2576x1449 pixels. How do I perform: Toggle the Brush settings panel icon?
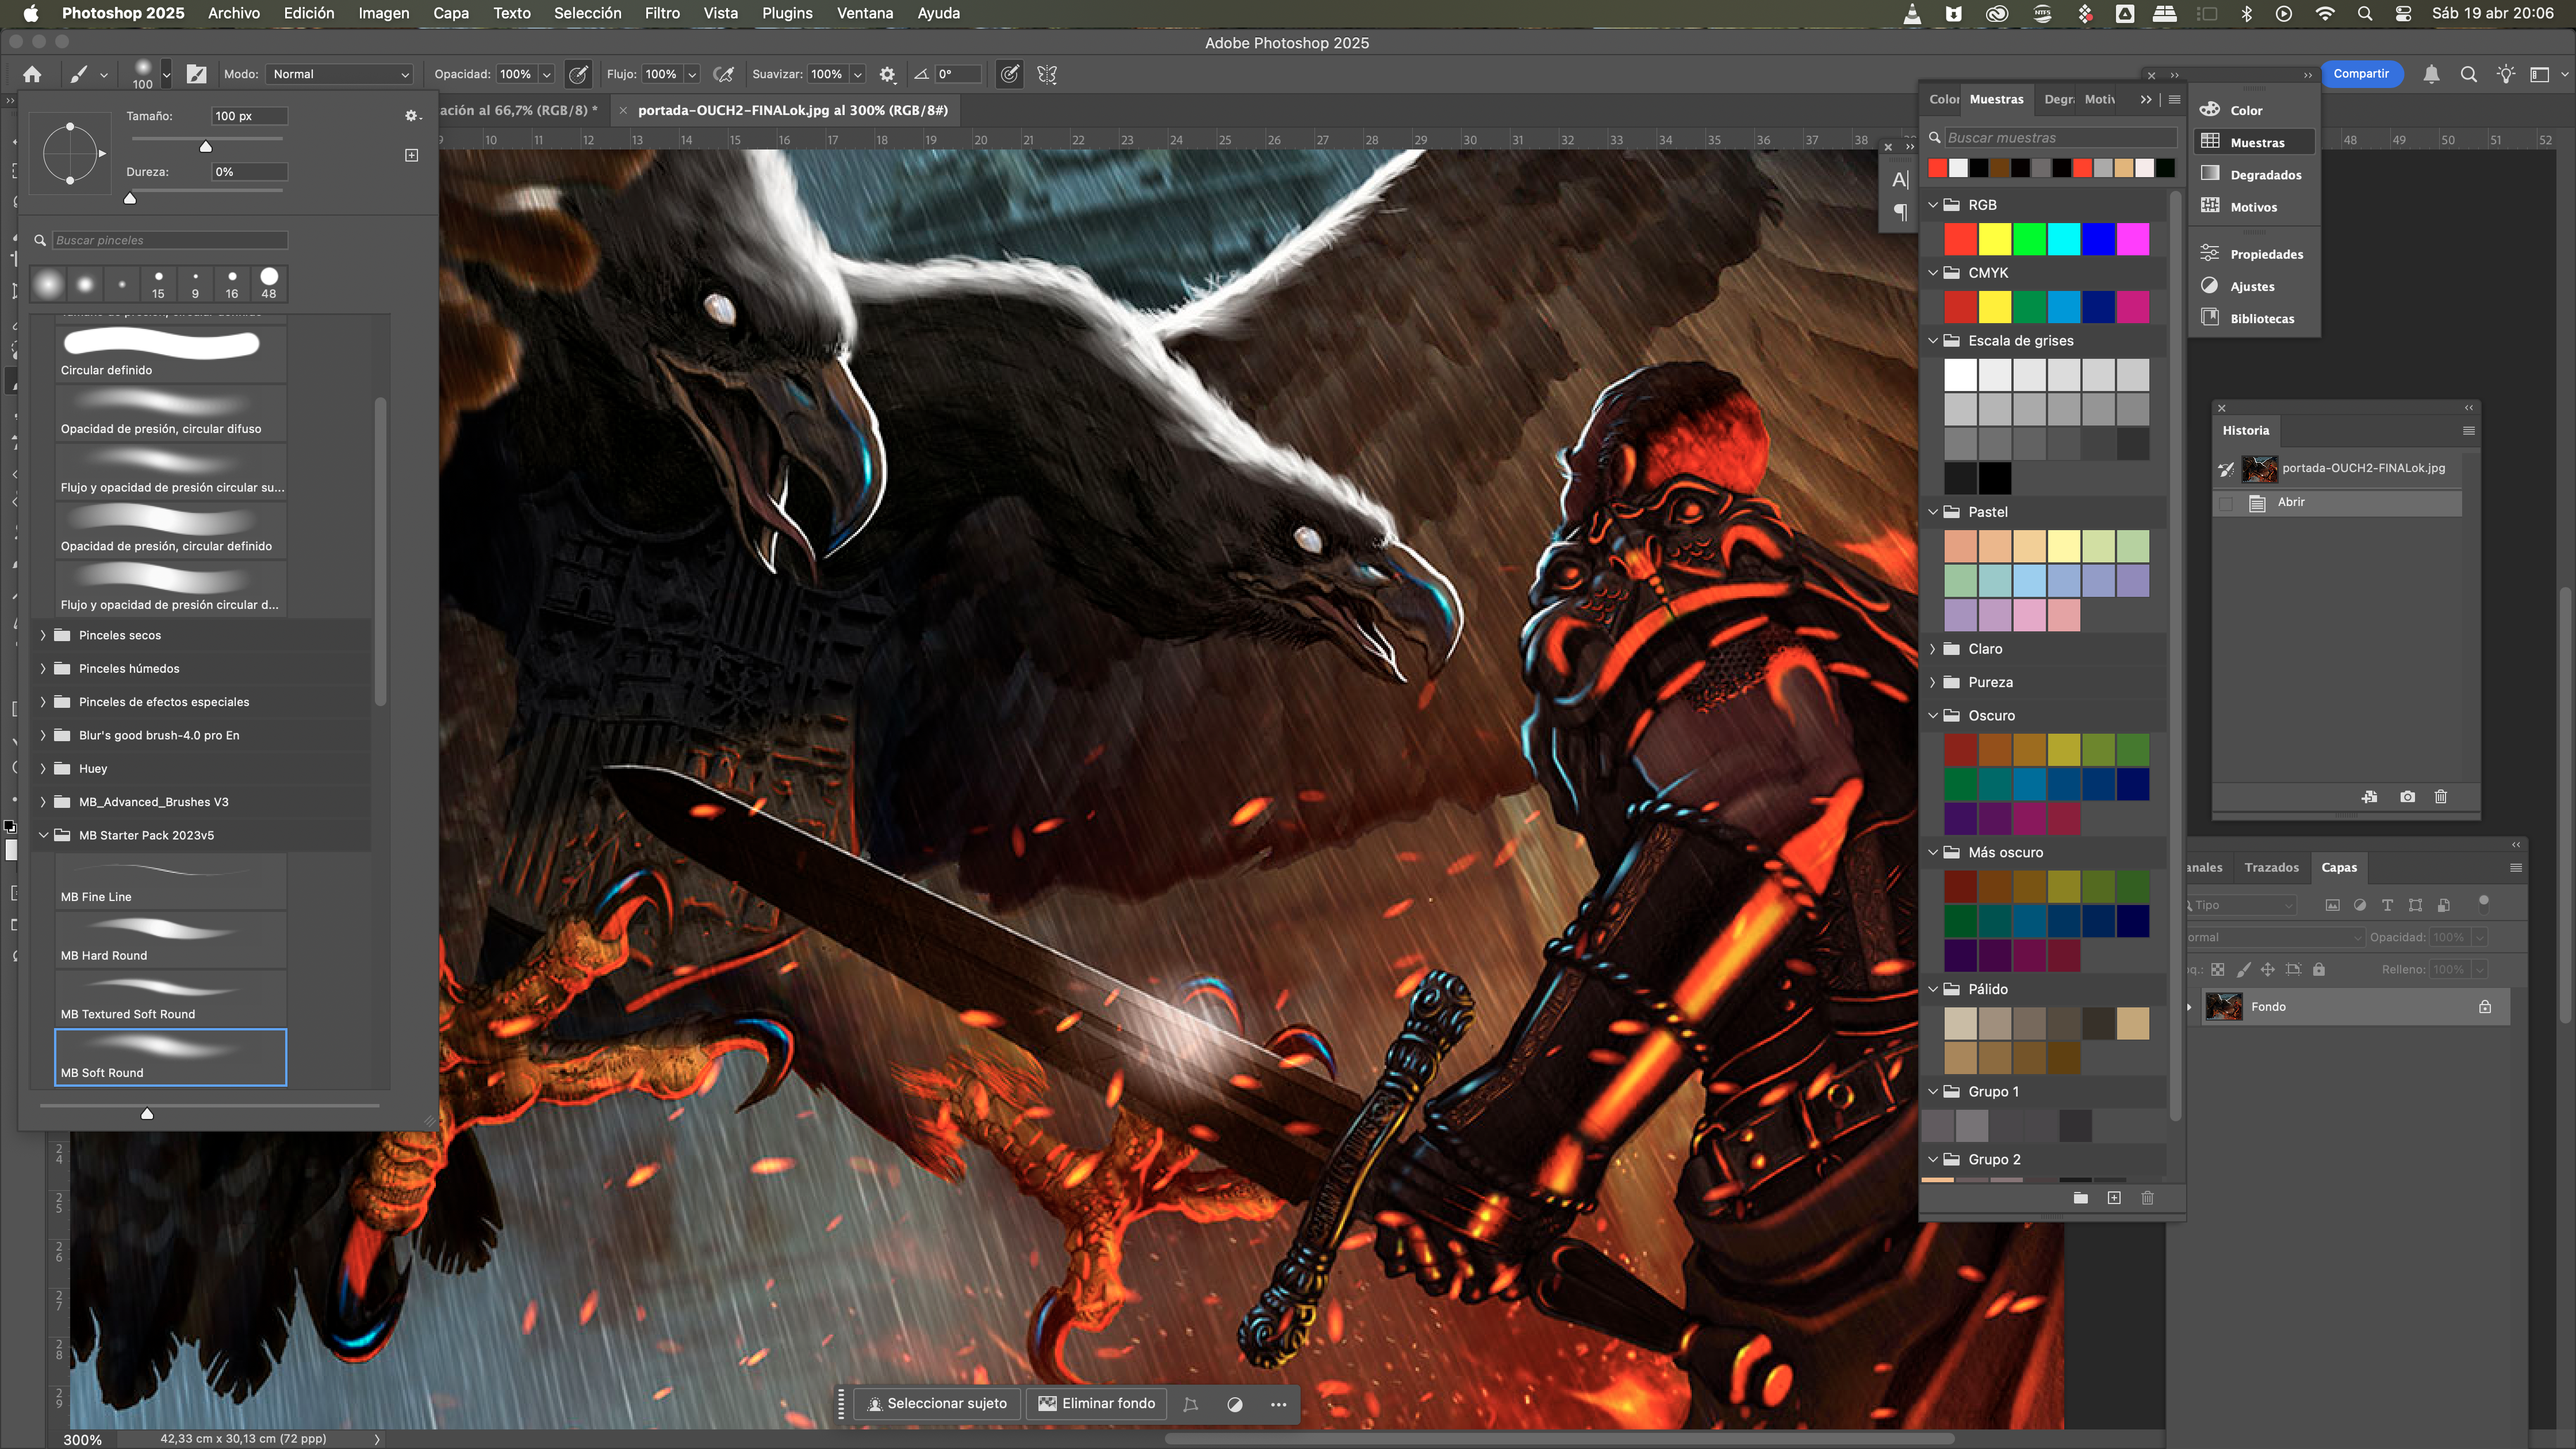[197, 74]
